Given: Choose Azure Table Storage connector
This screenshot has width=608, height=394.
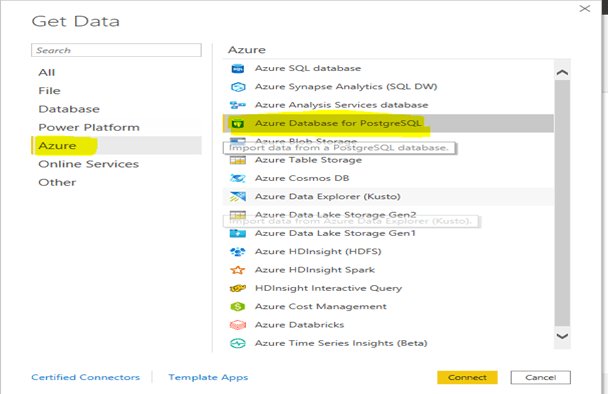Looking at the screenshot, I should 389,160.
